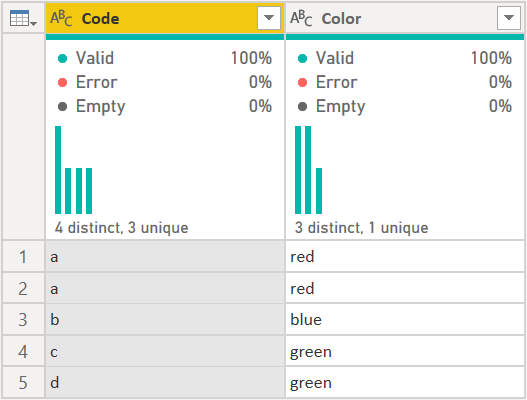The width and height of the screenshot is (527, 400).
Task: Click Valid 100% in Code column profile
Action: click(x=165, y=58)
